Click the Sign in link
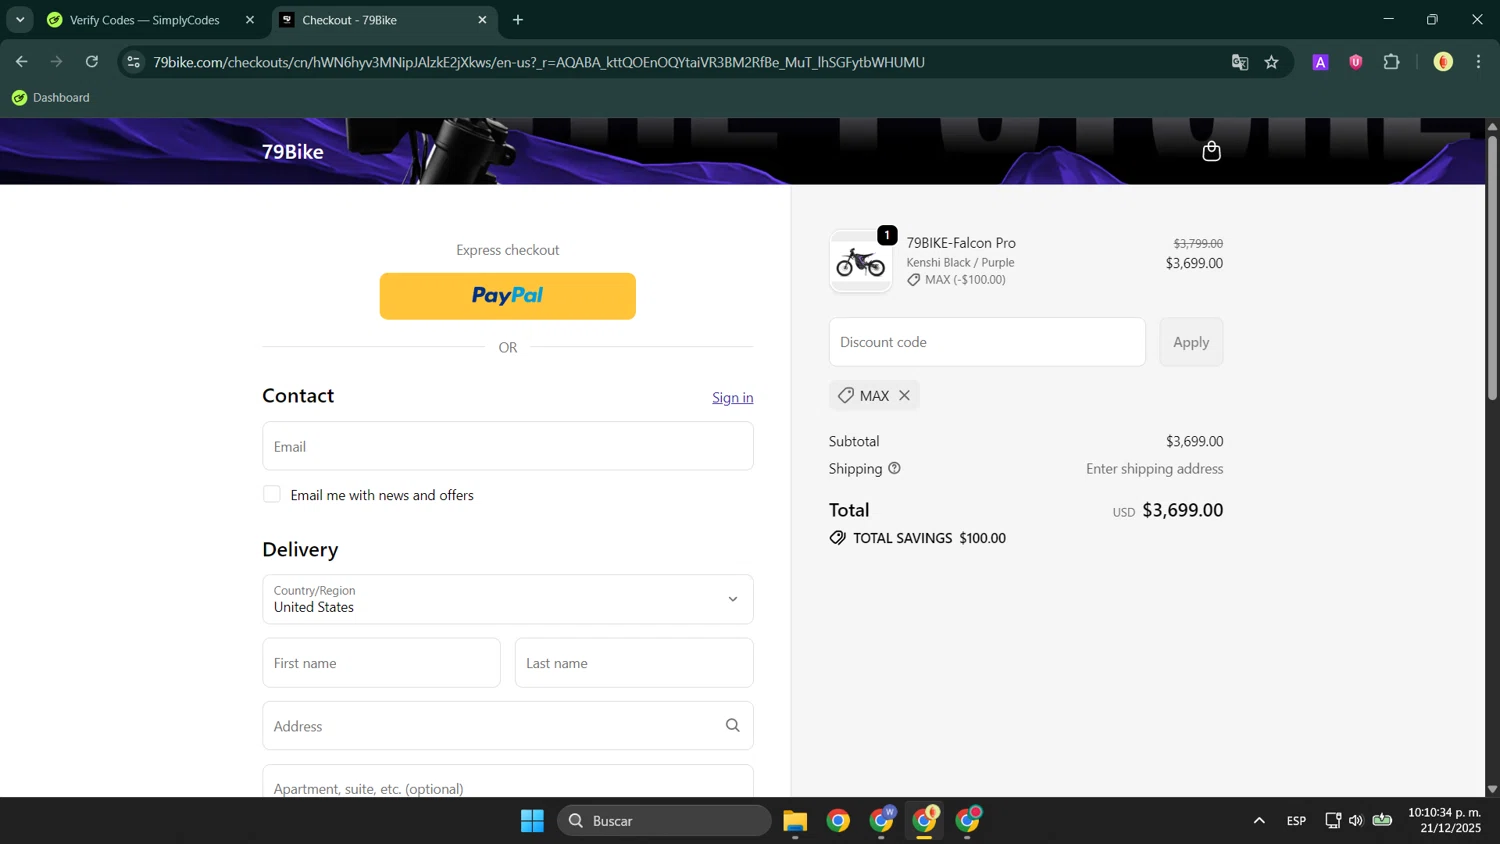 pos(732,398)
